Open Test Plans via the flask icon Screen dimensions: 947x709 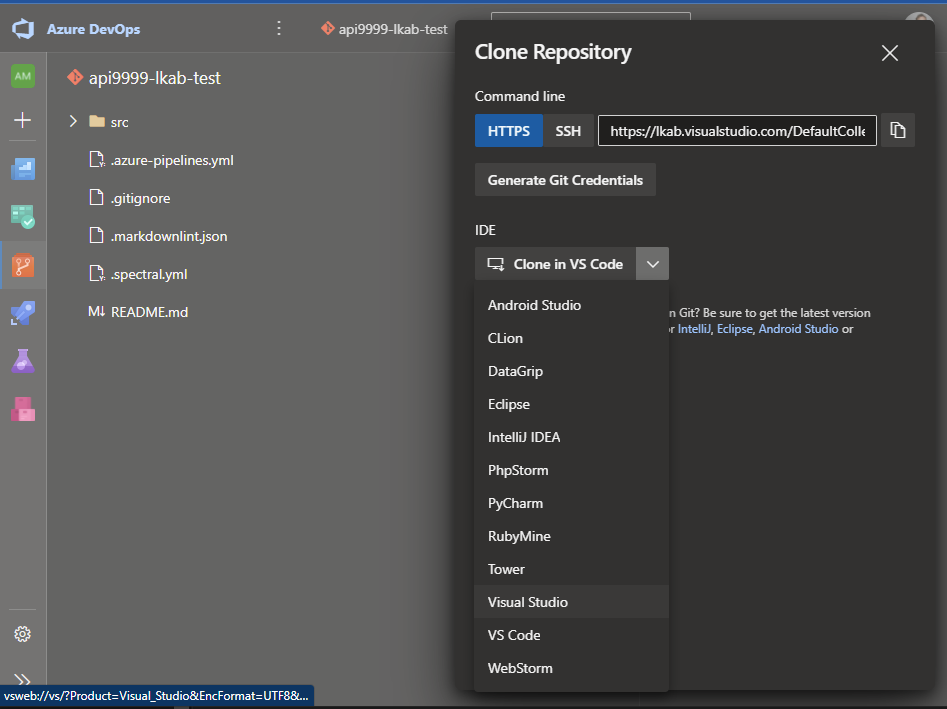coord(22,361)
